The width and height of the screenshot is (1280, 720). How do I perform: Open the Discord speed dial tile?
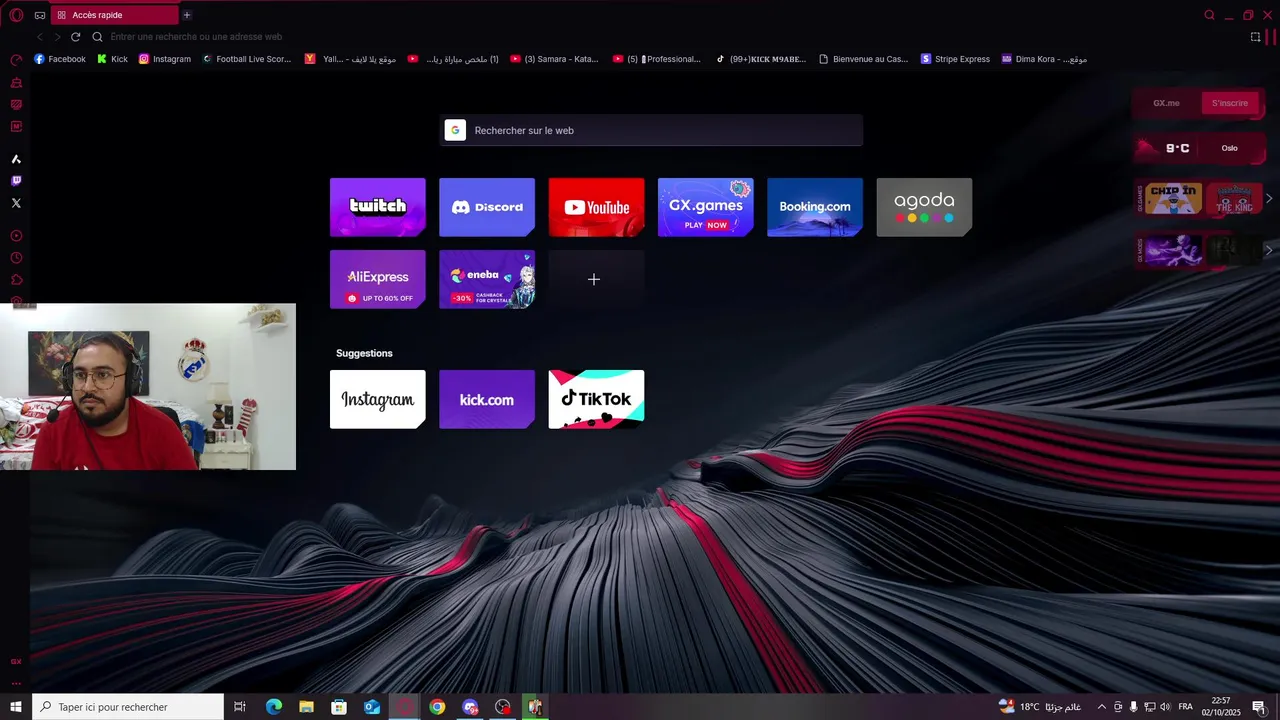point(487,207)
